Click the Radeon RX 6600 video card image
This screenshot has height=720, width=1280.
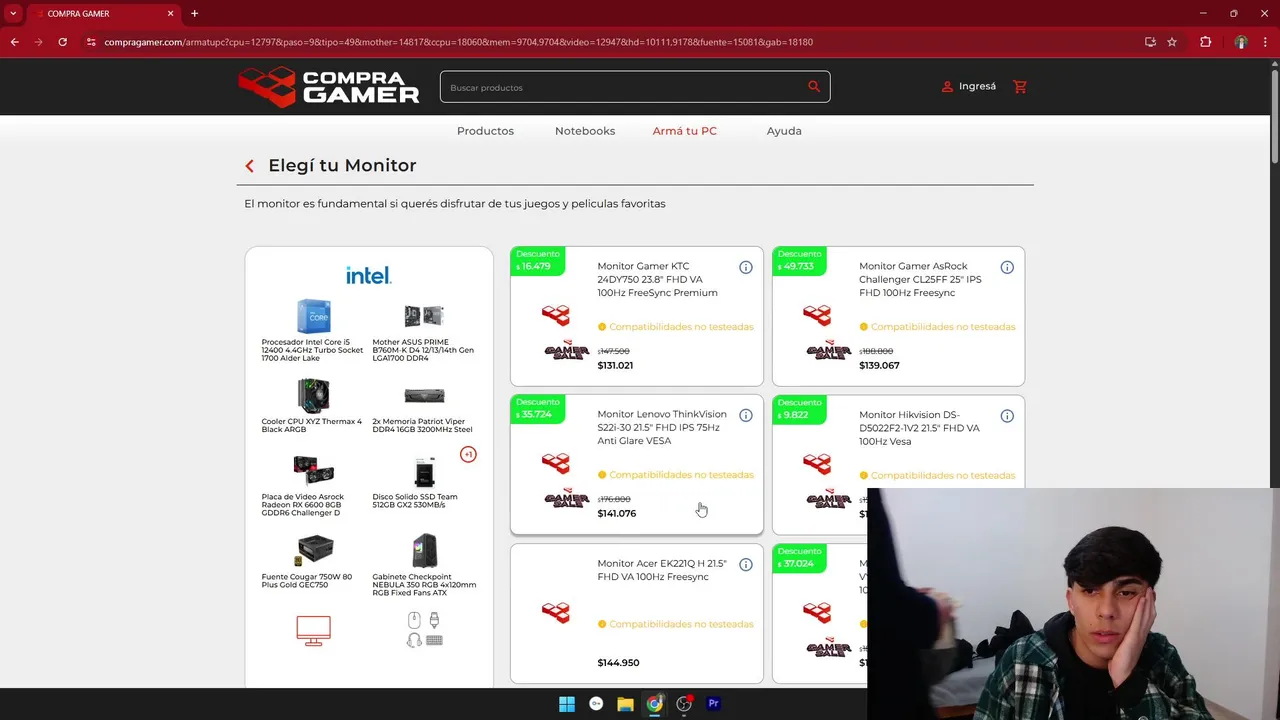(313, 471)
